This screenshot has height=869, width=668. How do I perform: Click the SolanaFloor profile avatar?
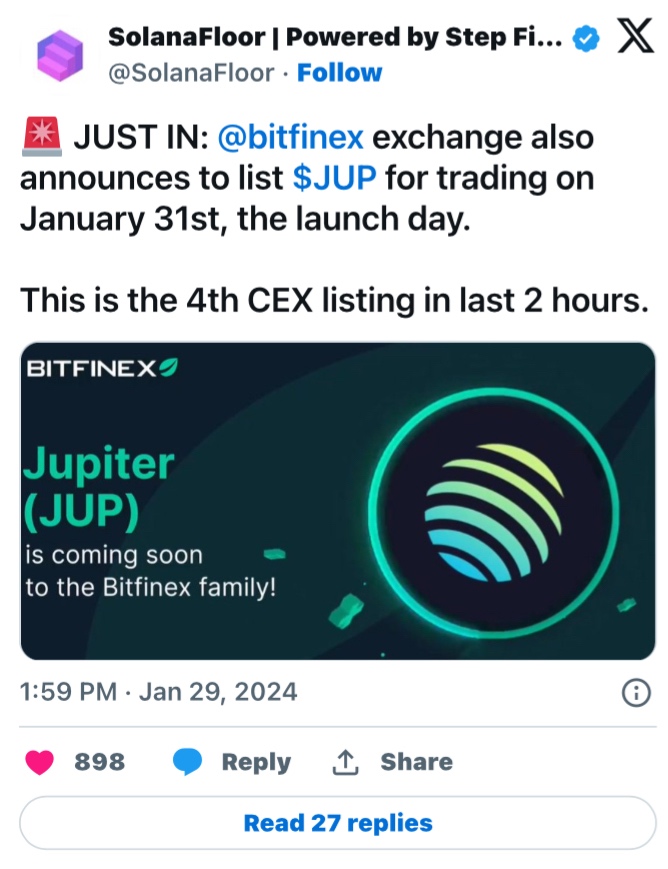(60, 55)
